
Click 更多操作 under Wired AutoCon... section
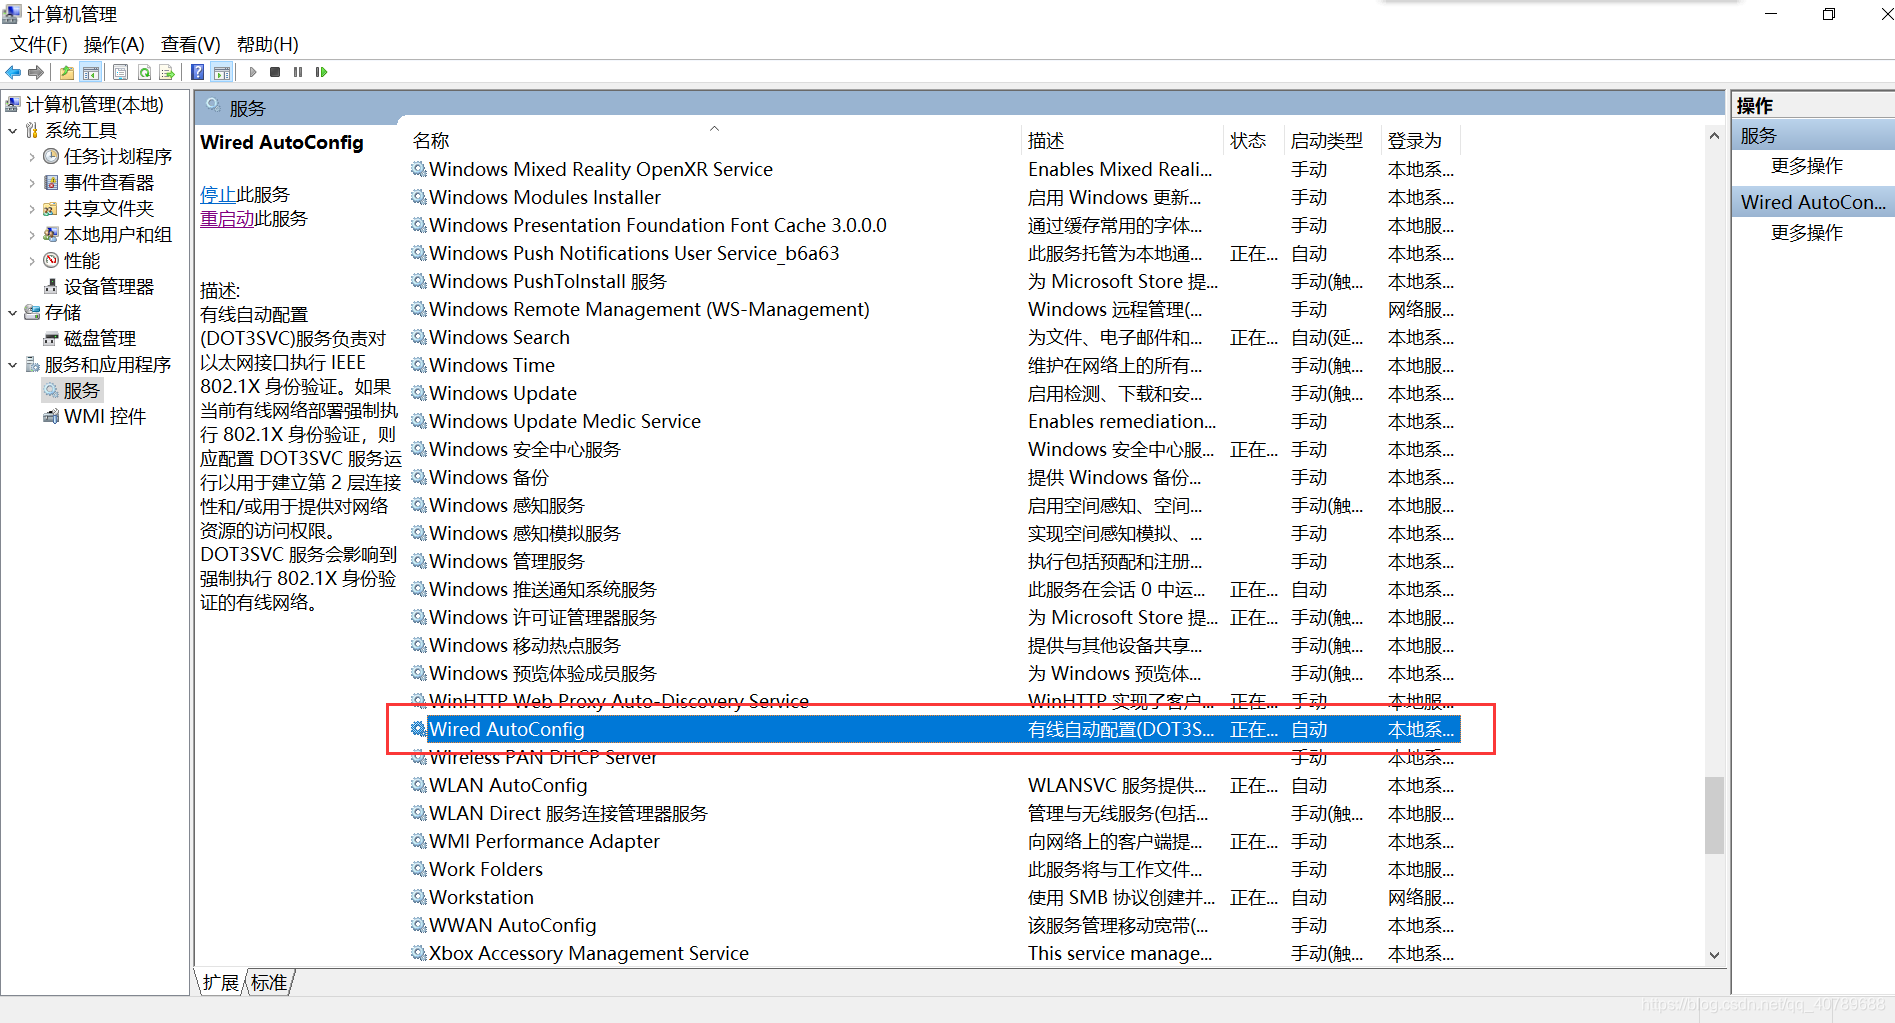click(1806, 232)
